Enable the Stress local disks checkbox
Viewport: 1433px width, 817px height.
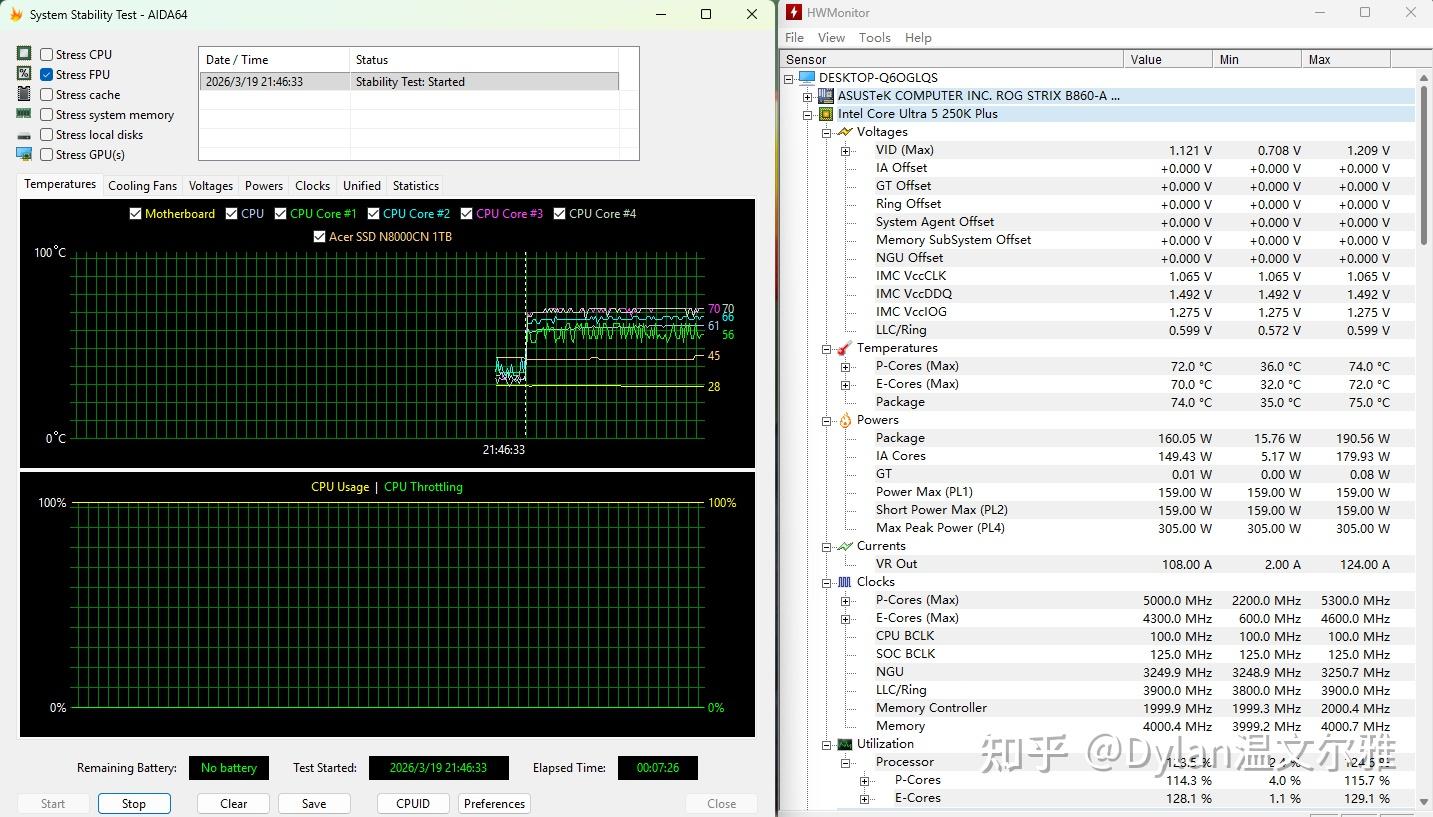point(46,134)
